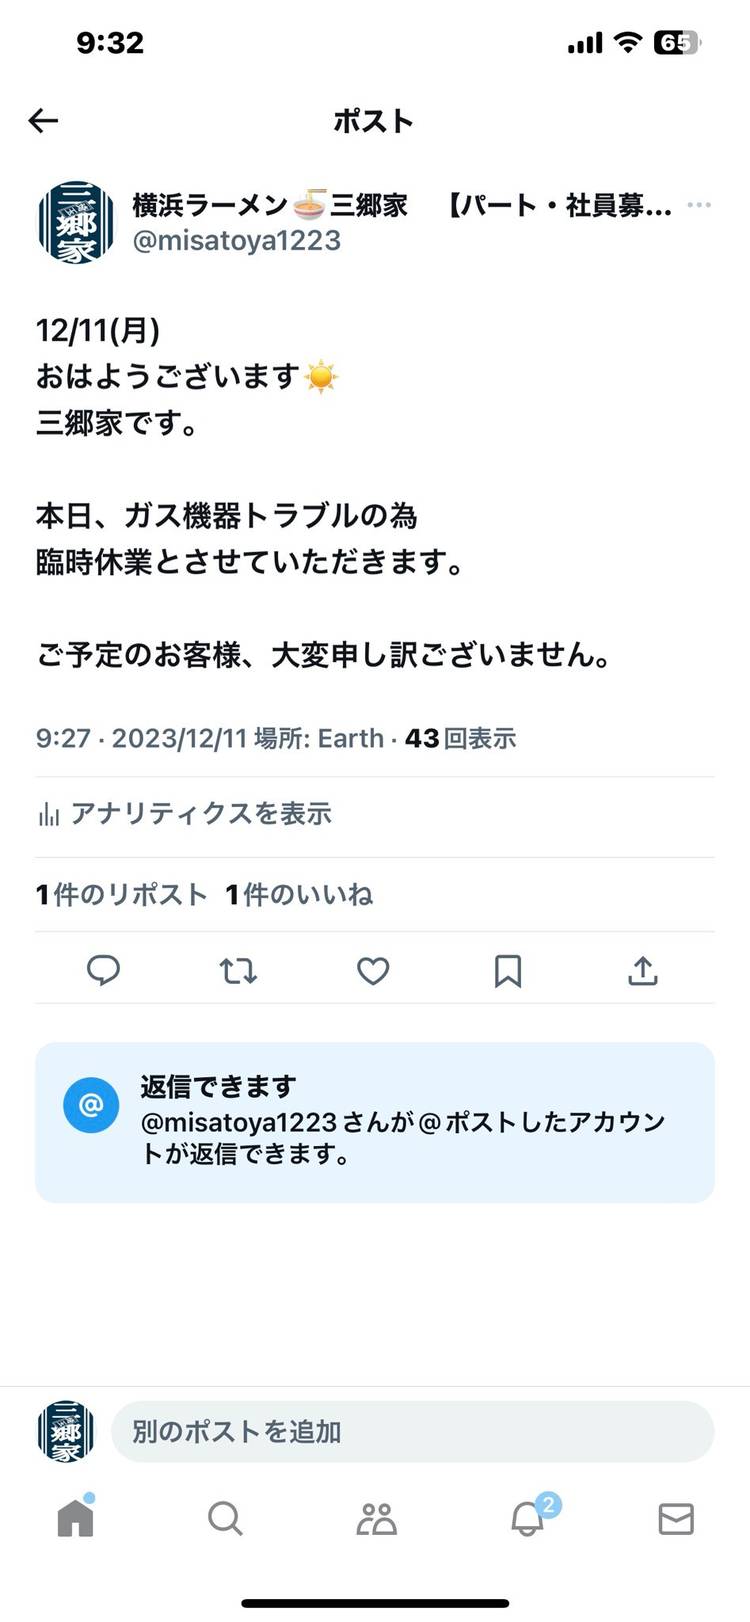Open the Home tab
This screenshot has width=750, height=1622.
click(75, 1519)
